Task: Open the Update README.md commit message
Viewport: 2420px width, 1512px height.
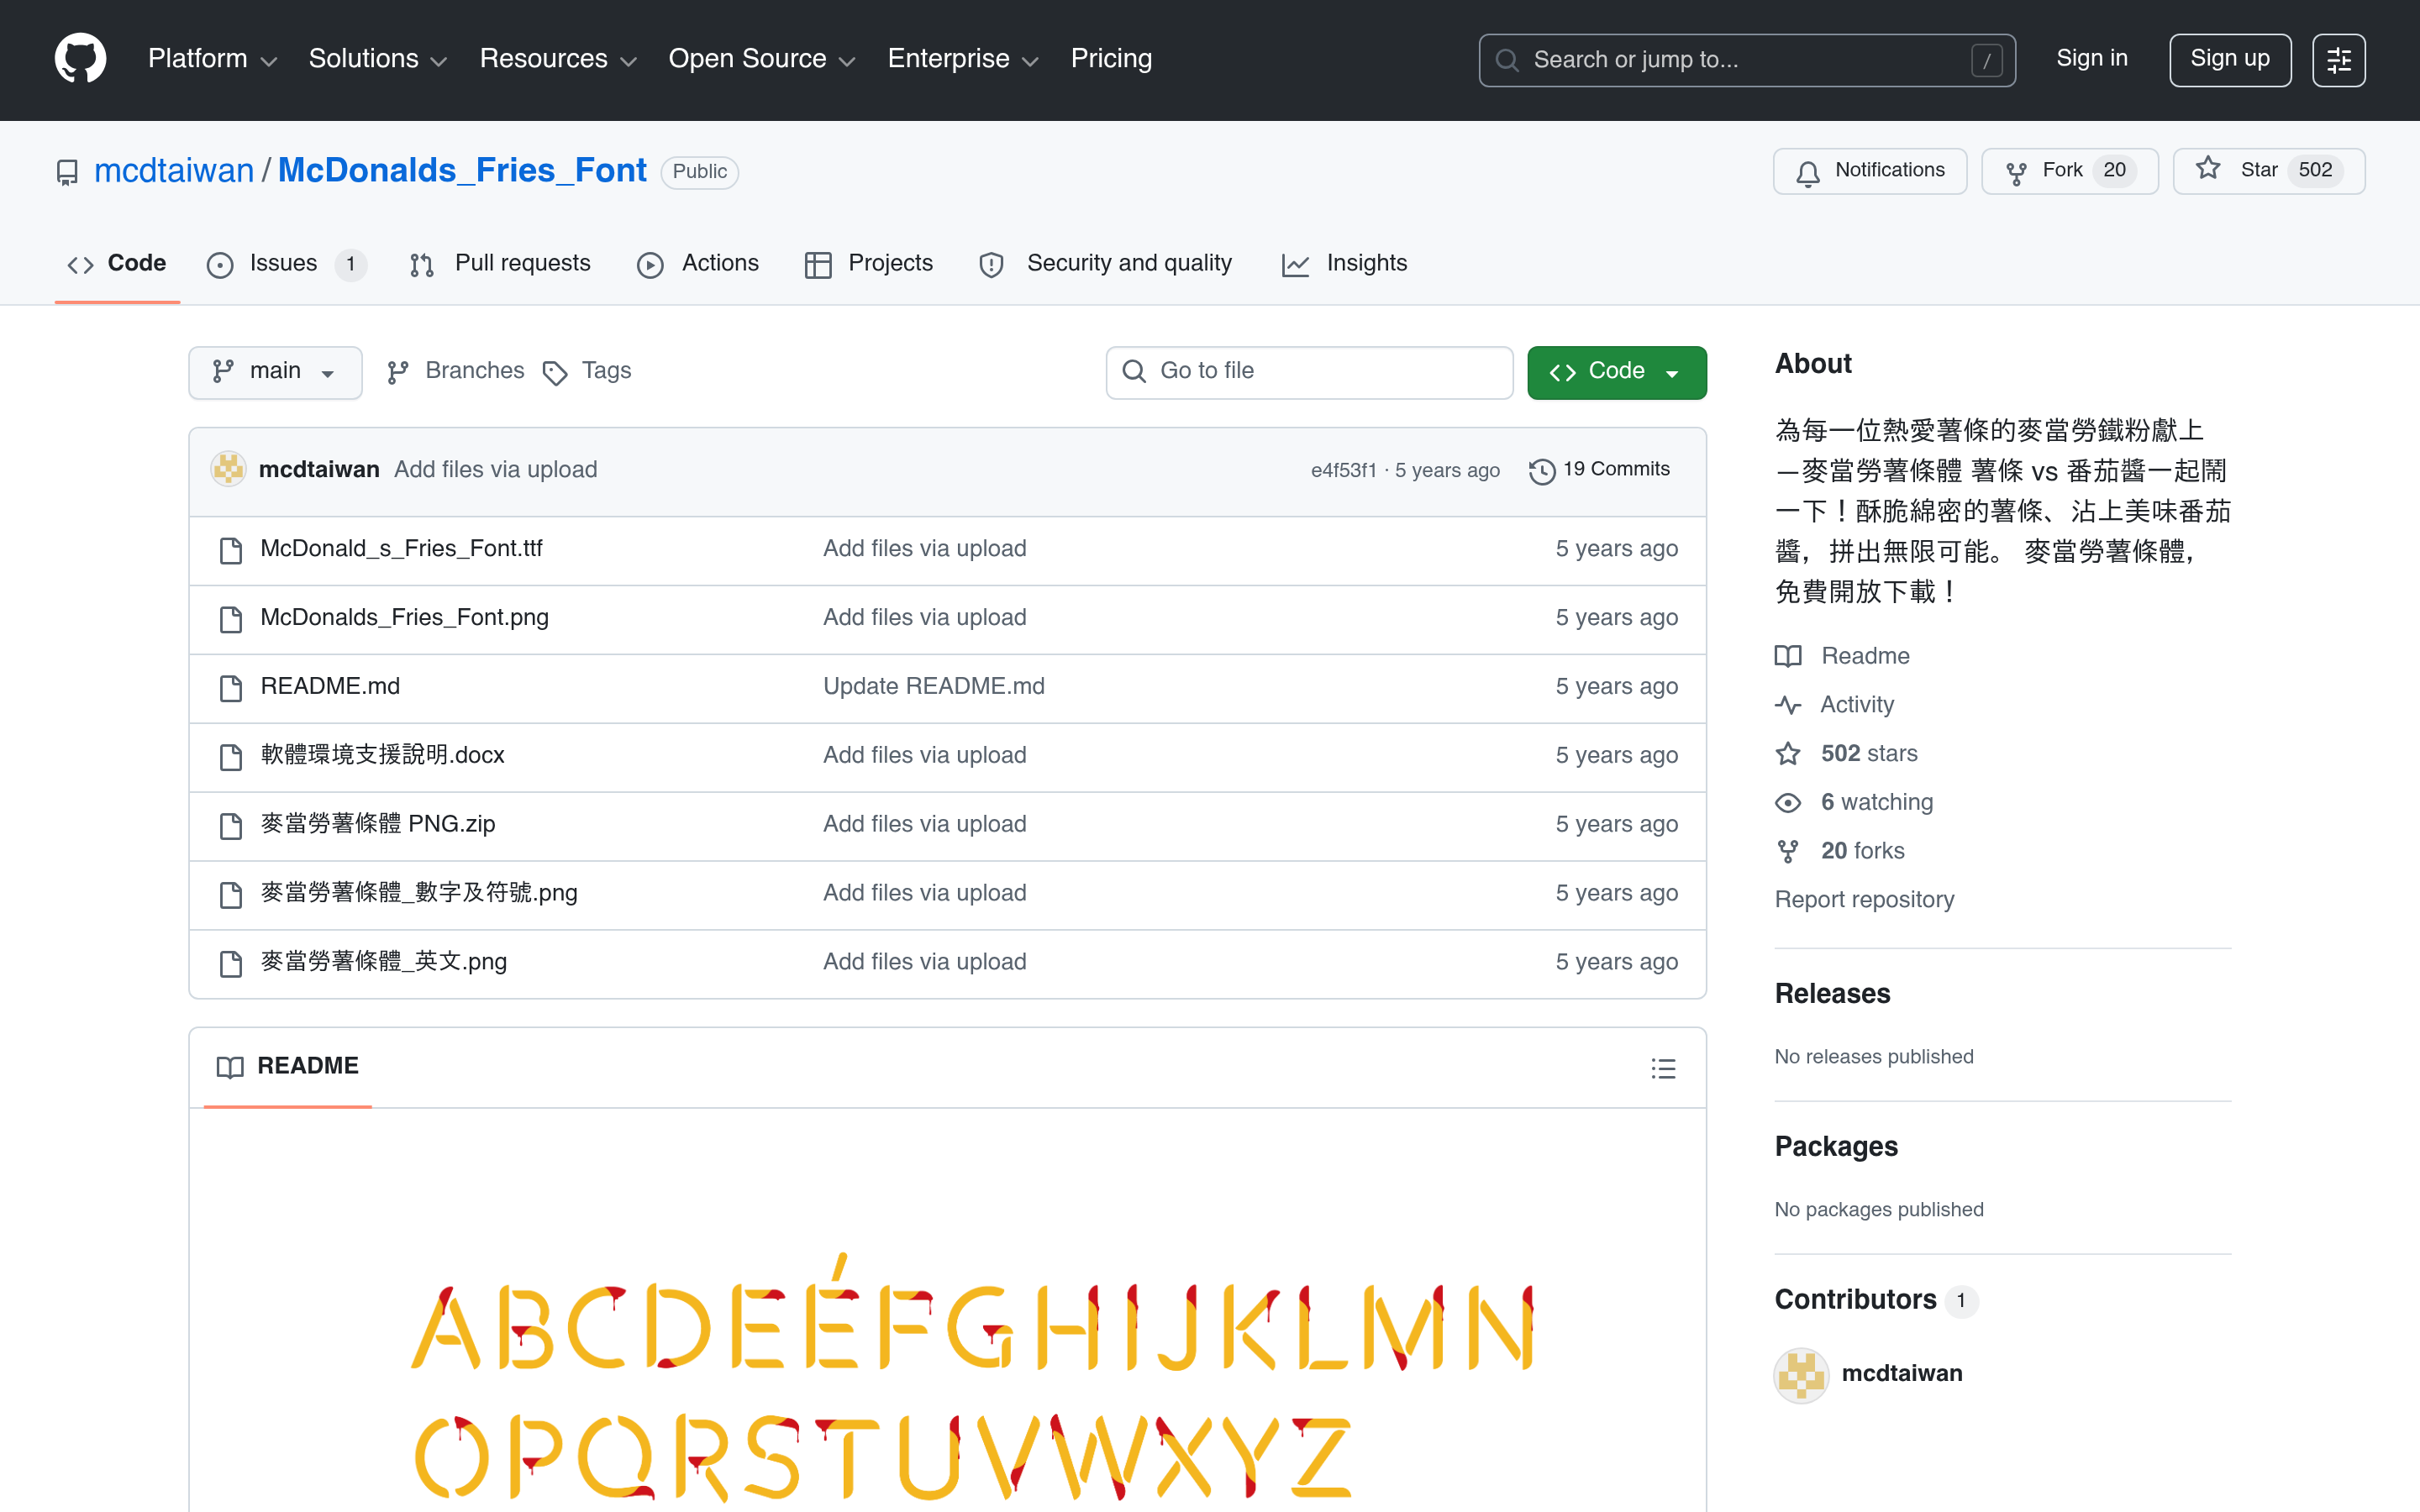Action: (933, 686)
